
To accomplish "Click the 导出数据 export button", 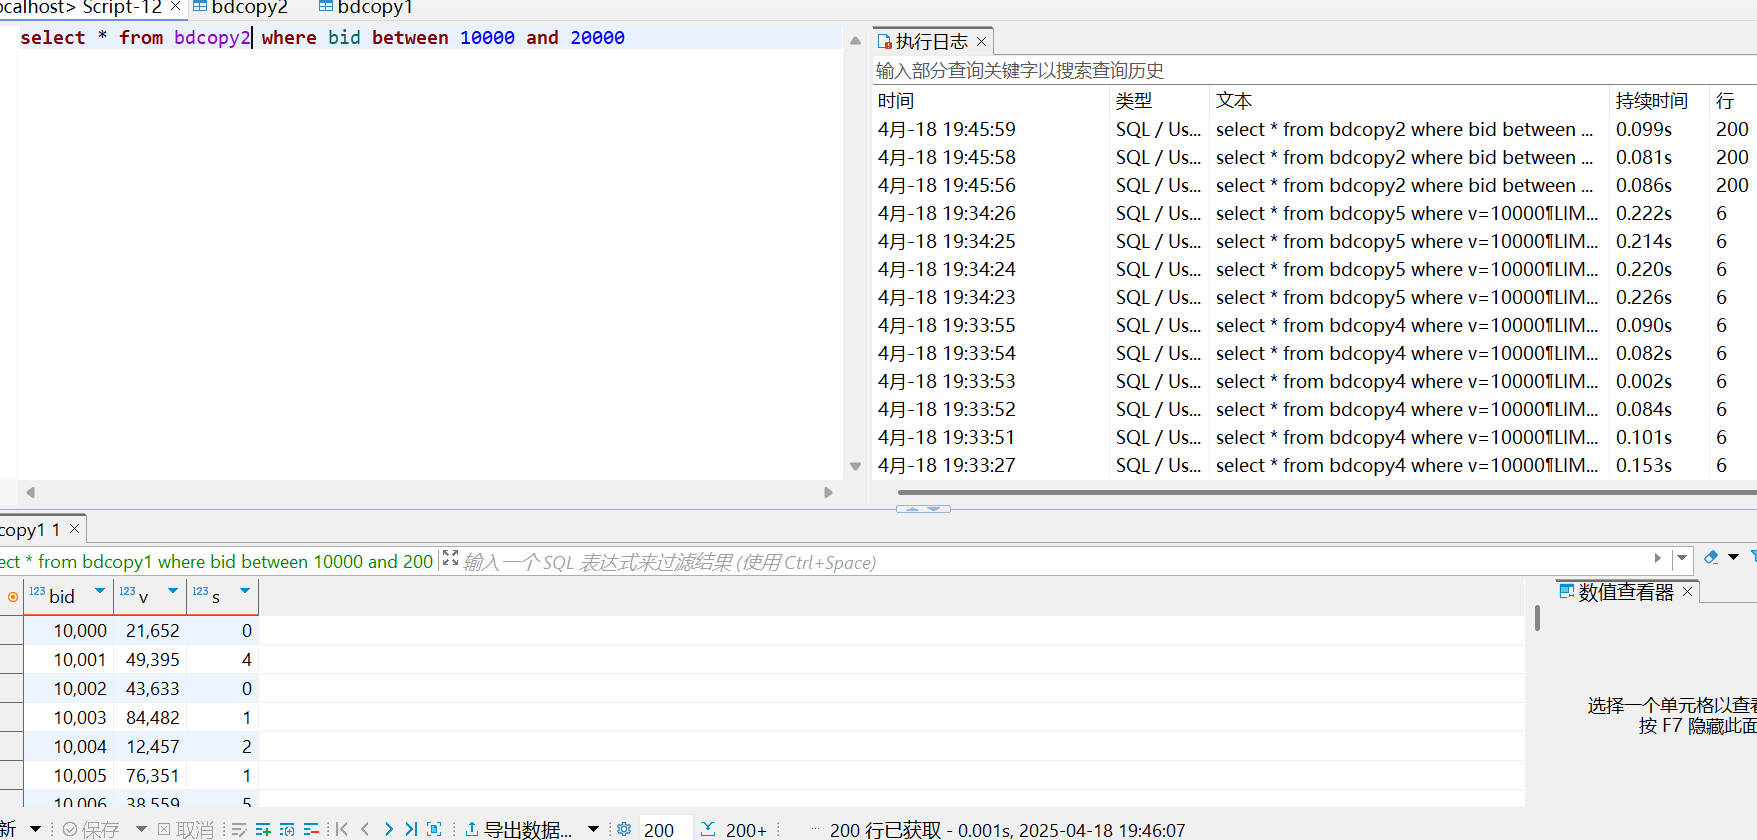I will click(519, 829).
